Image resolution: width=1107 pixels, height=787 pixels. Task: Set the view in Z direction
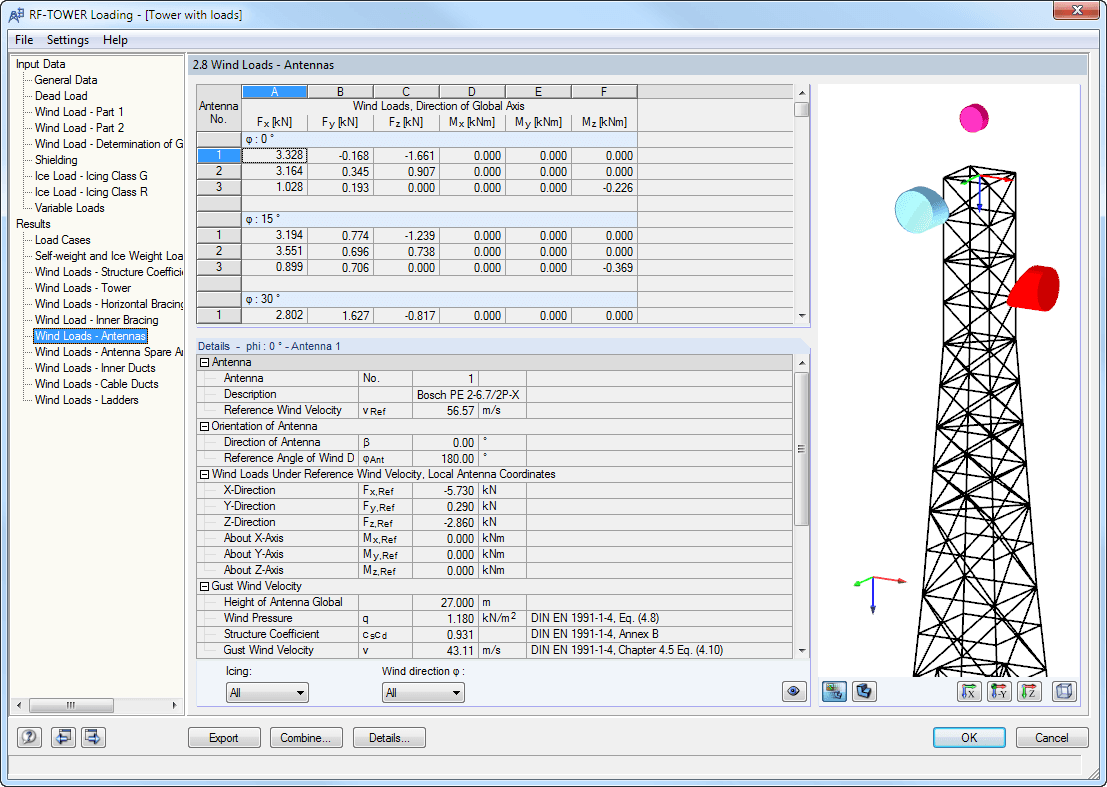[x=1028, y=691]
